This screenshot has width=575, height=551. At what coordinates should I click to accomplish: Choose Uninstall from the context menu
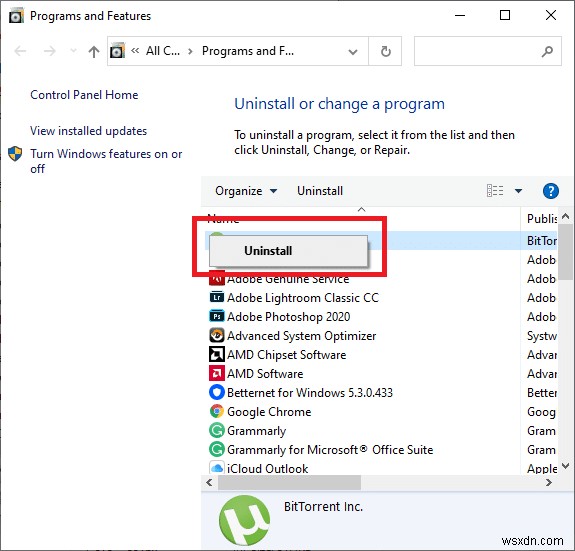[x=288, y=251]
